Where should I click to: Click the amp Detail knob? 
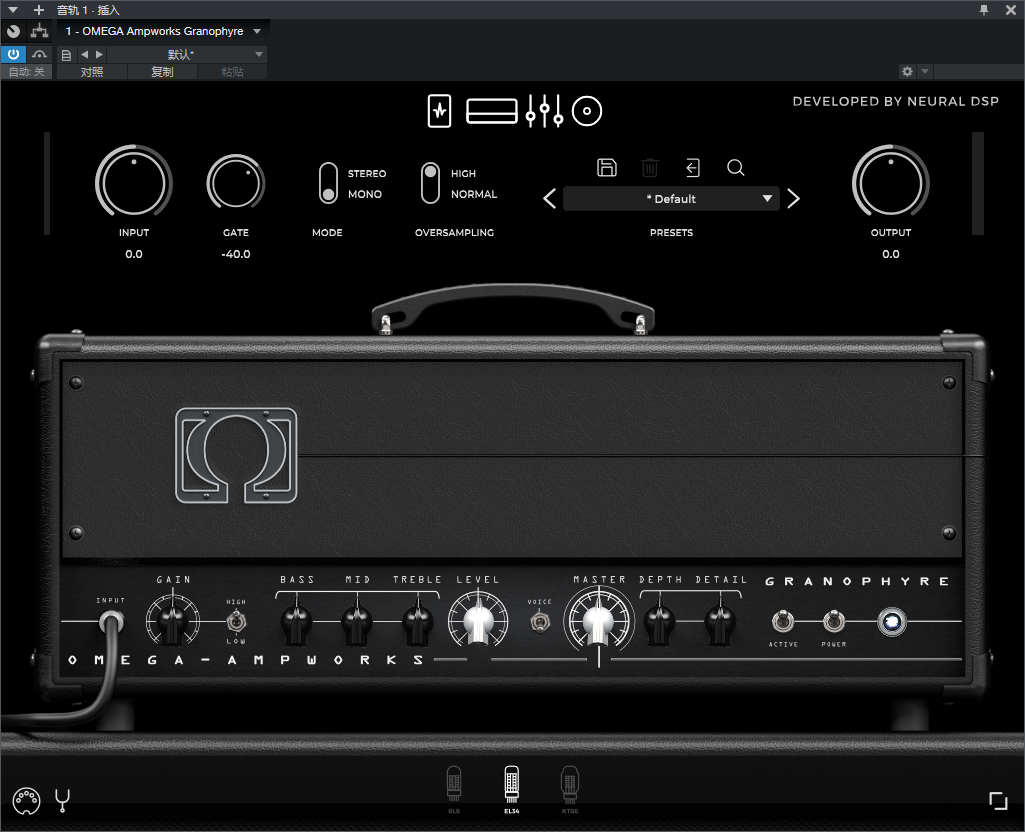[720, 622]
